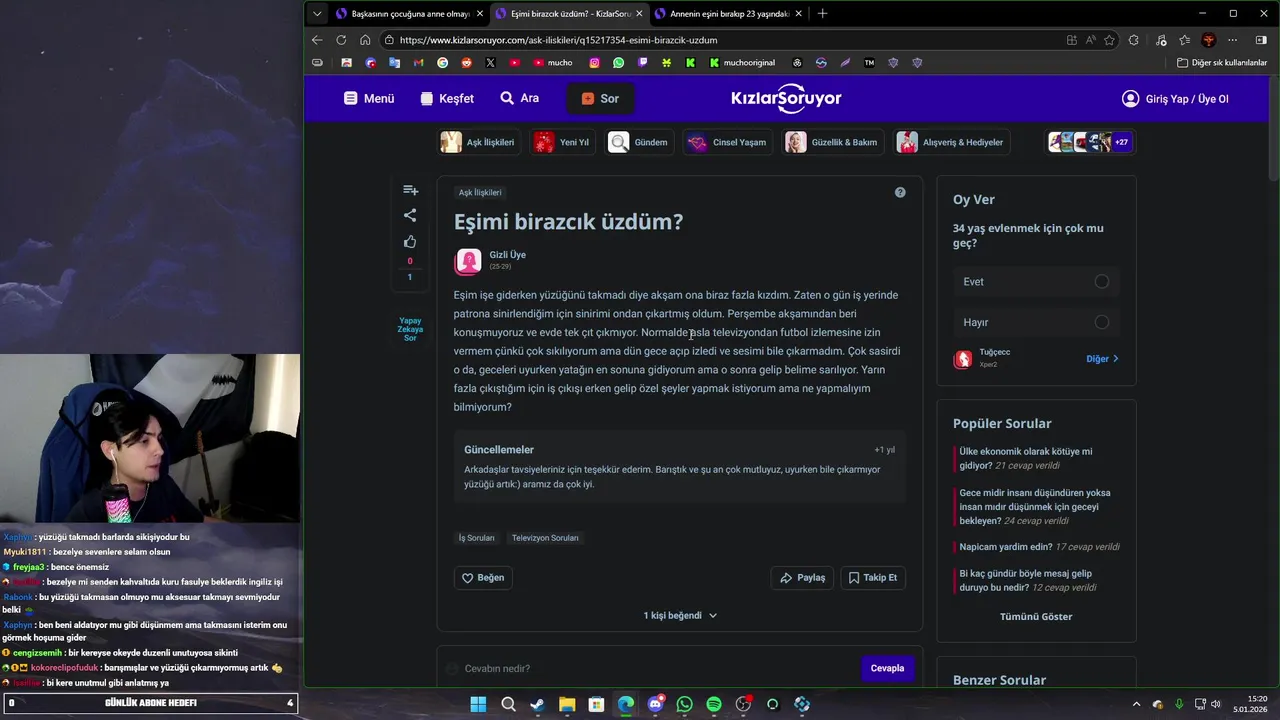The width and height of the screenshot is (1280, 720).
Task: Click the Gizli Üye pink avatar
Action: click(468, 262)
